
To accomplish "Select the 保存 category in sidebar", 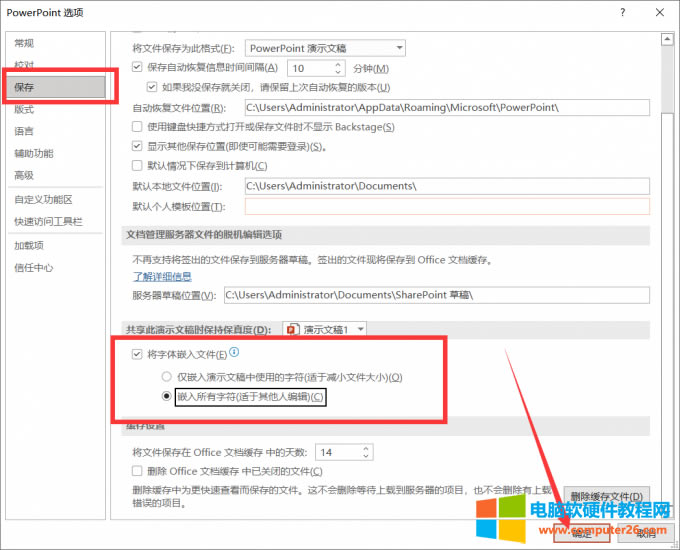I will (56, 87).
